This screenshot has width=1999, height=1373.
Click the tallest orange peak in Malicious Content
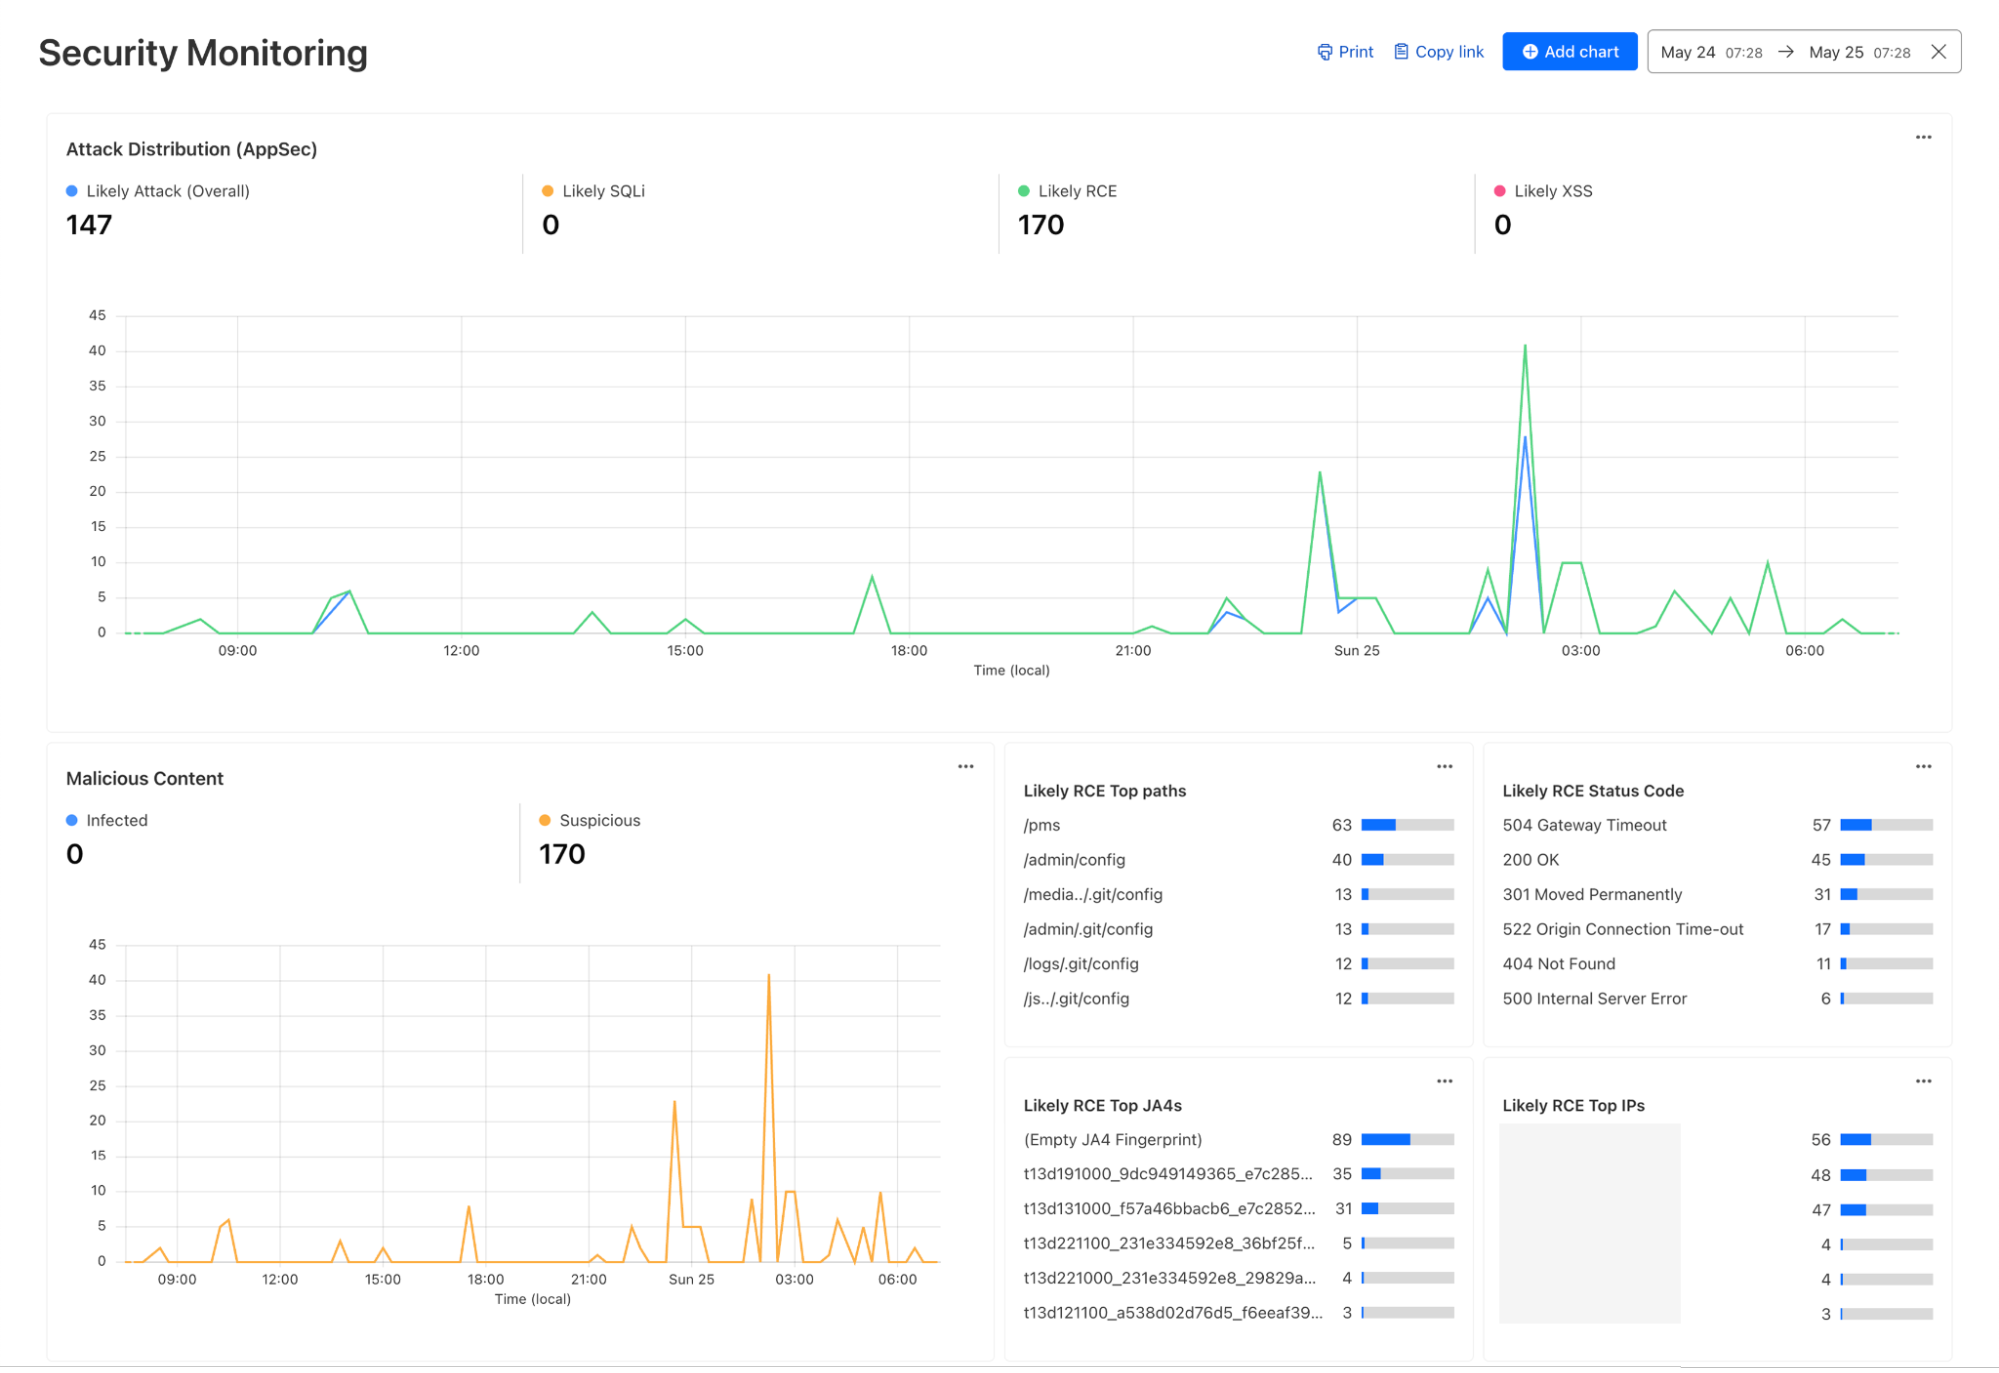(768, 976)
